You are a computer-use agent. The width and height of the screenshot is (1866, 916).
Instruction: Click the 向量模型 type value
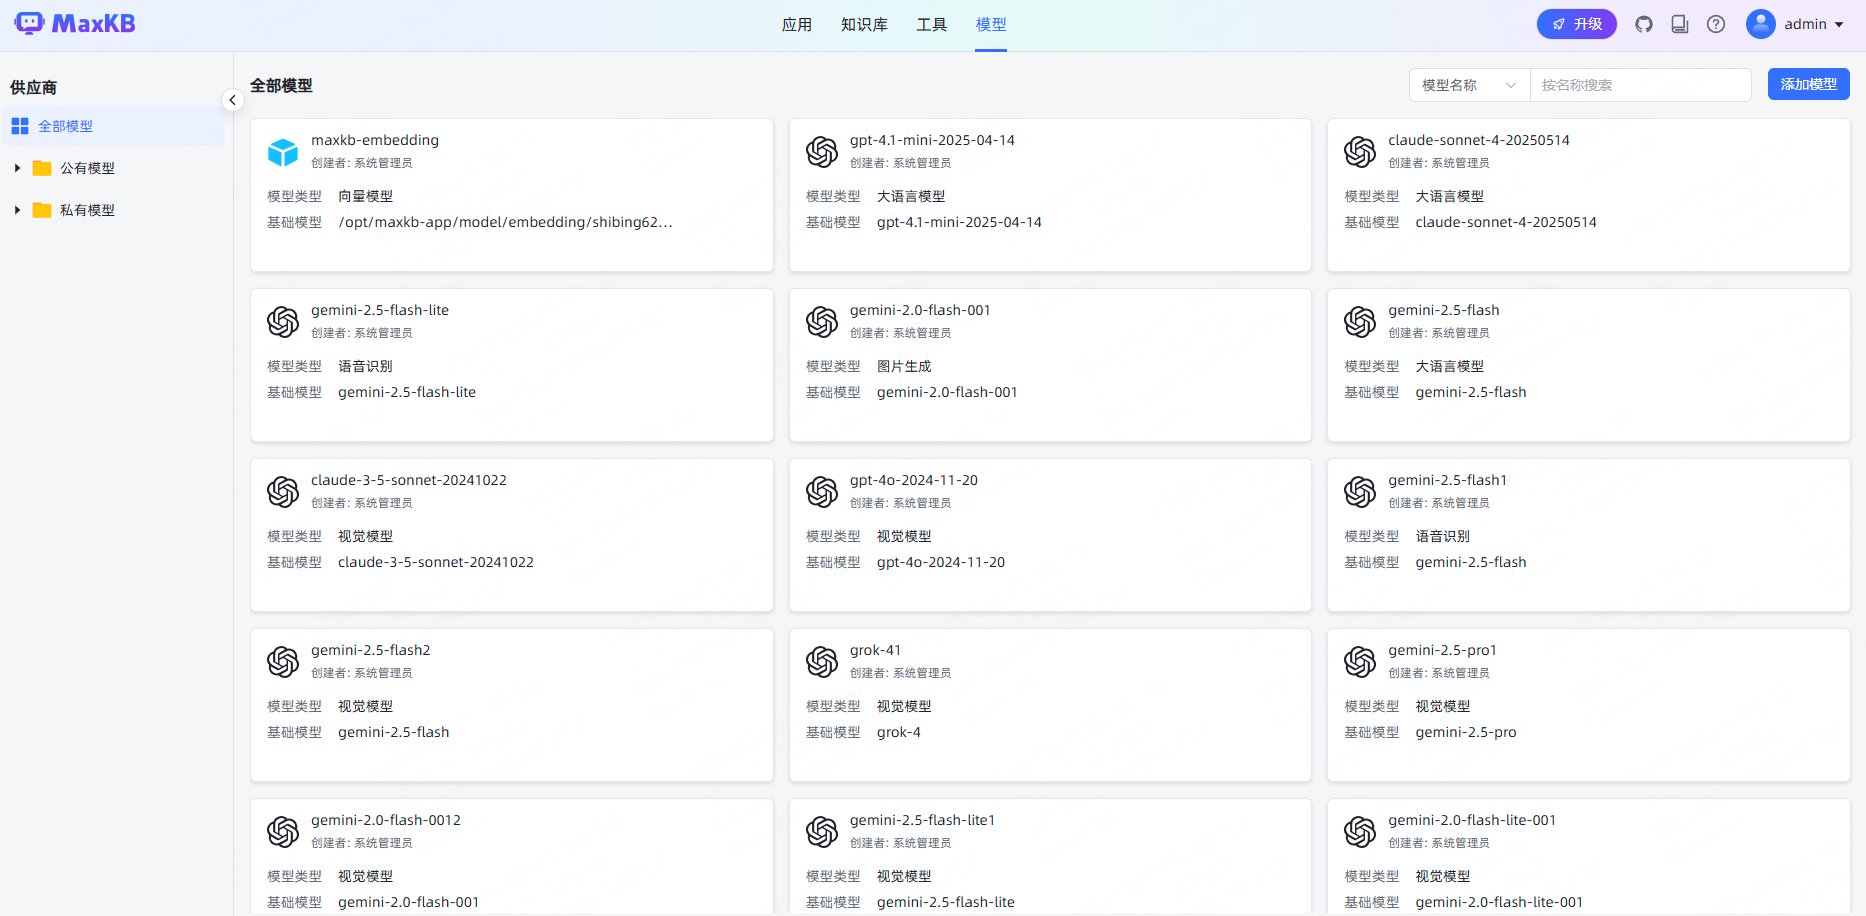[x=366, y=196]
